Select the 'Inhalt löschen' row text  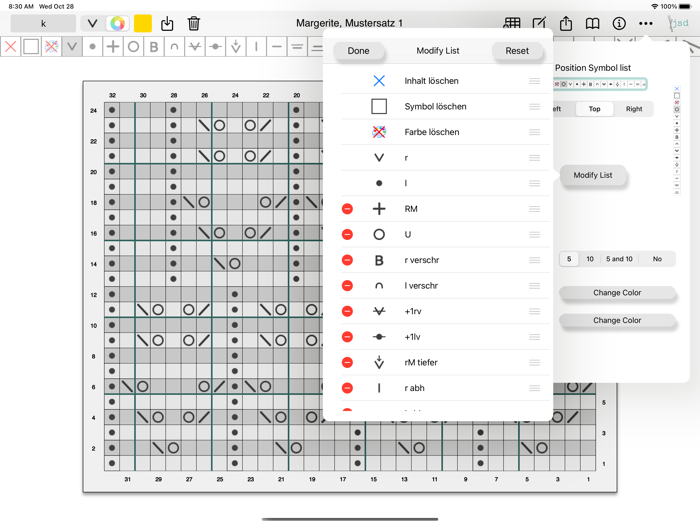(x=431, y=81)
